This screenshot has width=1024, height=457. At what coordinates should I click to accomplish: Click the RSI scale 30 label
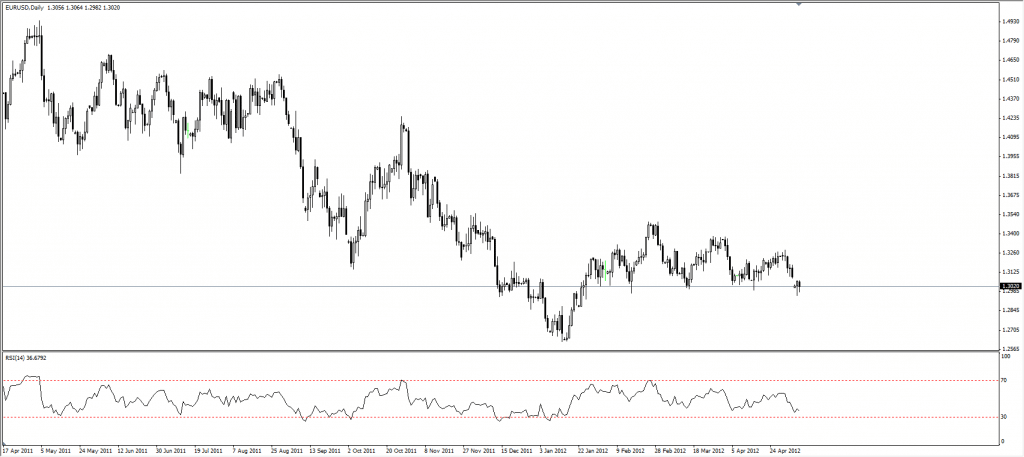tap(1004, 417)
